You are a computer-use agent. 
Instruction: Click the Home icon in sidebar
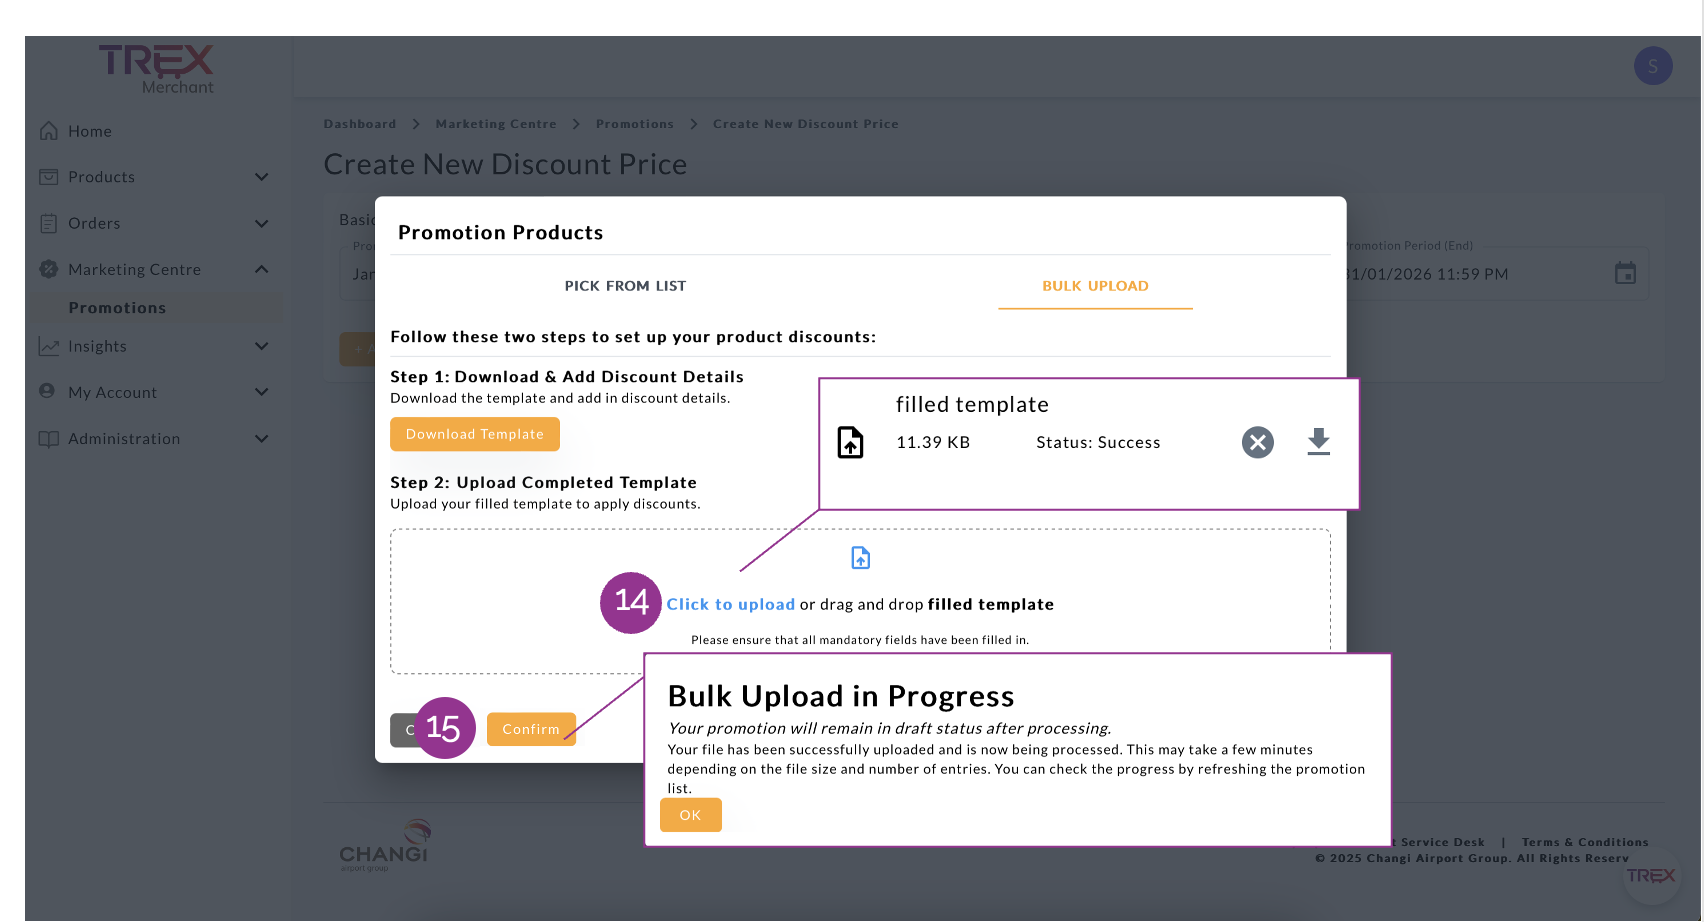point(48,131)
